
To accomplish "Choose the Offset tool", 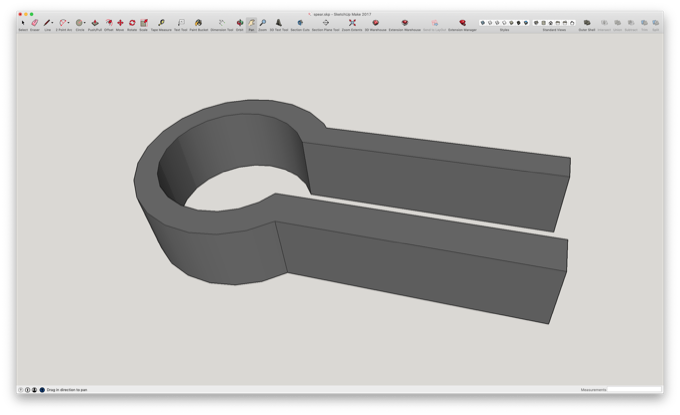I will (x=109, y=23).
